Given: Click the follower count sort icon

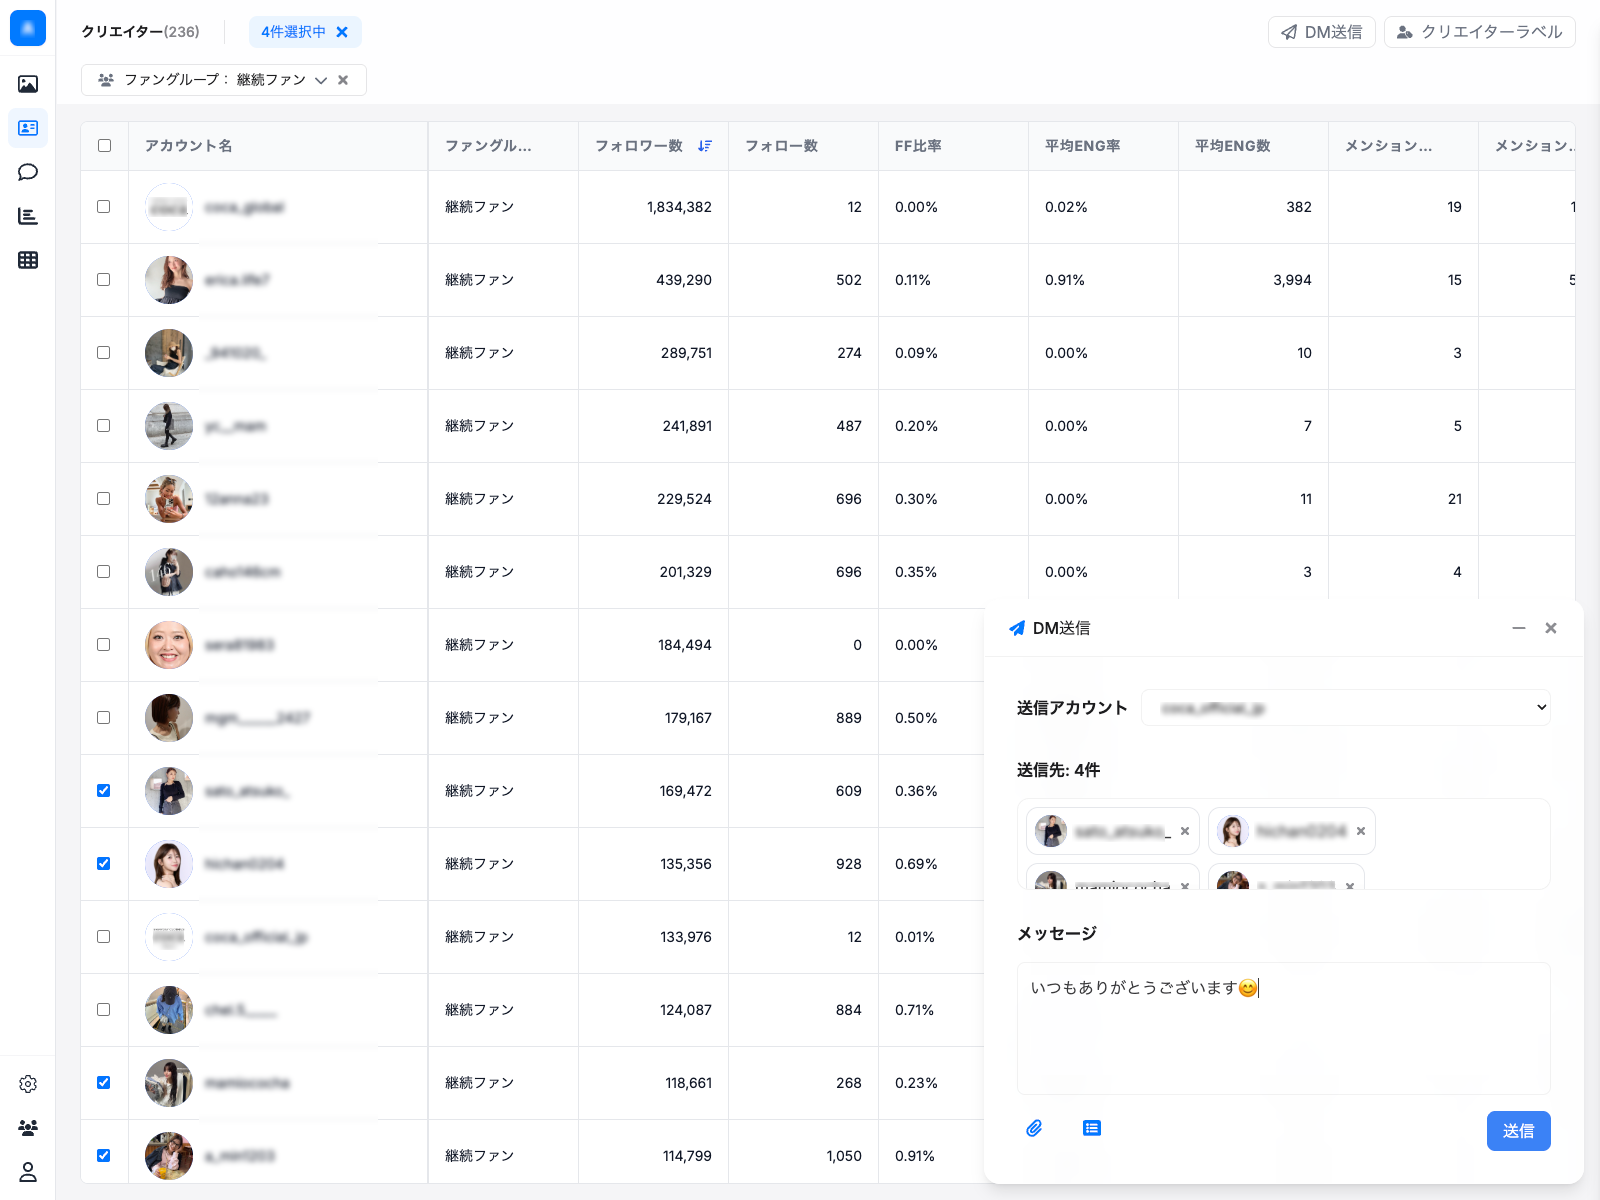Looking at the screenshot, I should coord(705,146).
